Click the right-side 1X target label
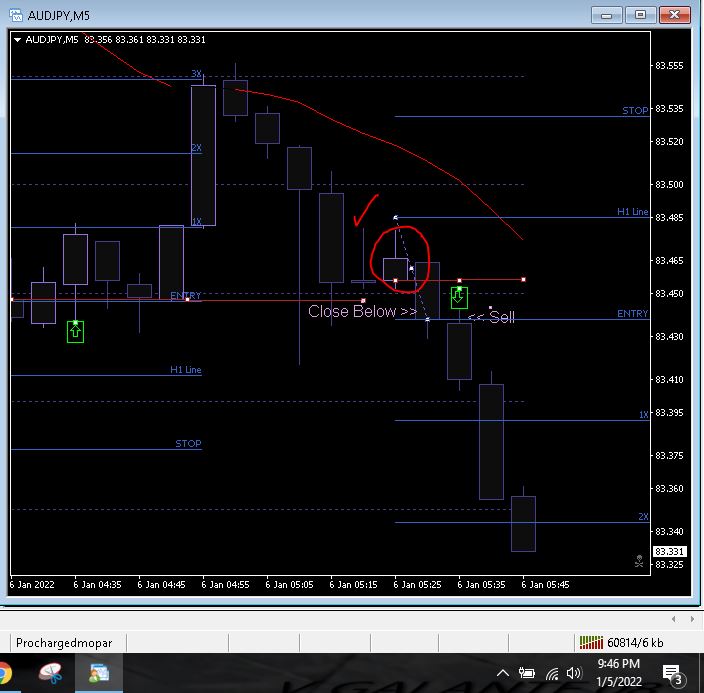The height and width of the screenshot is (693, 704). pos(643,415)
